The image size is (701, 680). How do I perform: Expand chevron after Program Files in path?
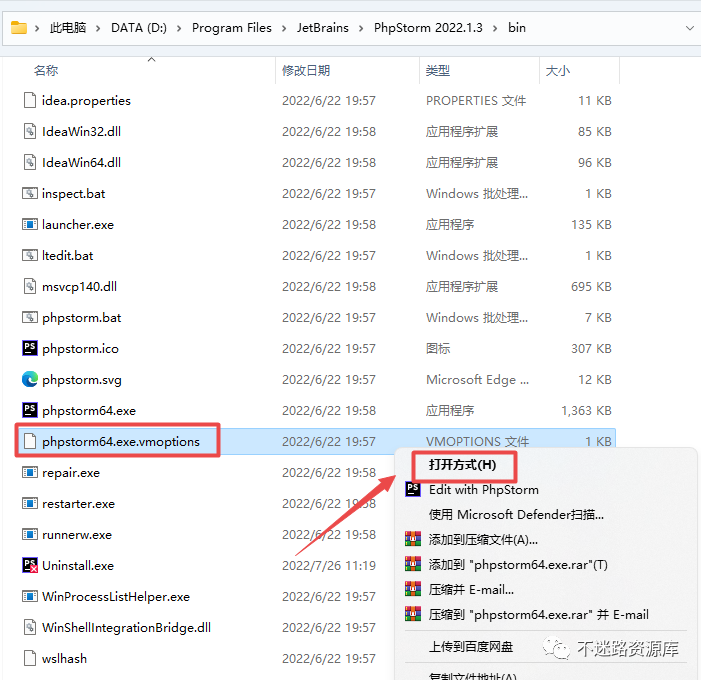pos(284,28)
